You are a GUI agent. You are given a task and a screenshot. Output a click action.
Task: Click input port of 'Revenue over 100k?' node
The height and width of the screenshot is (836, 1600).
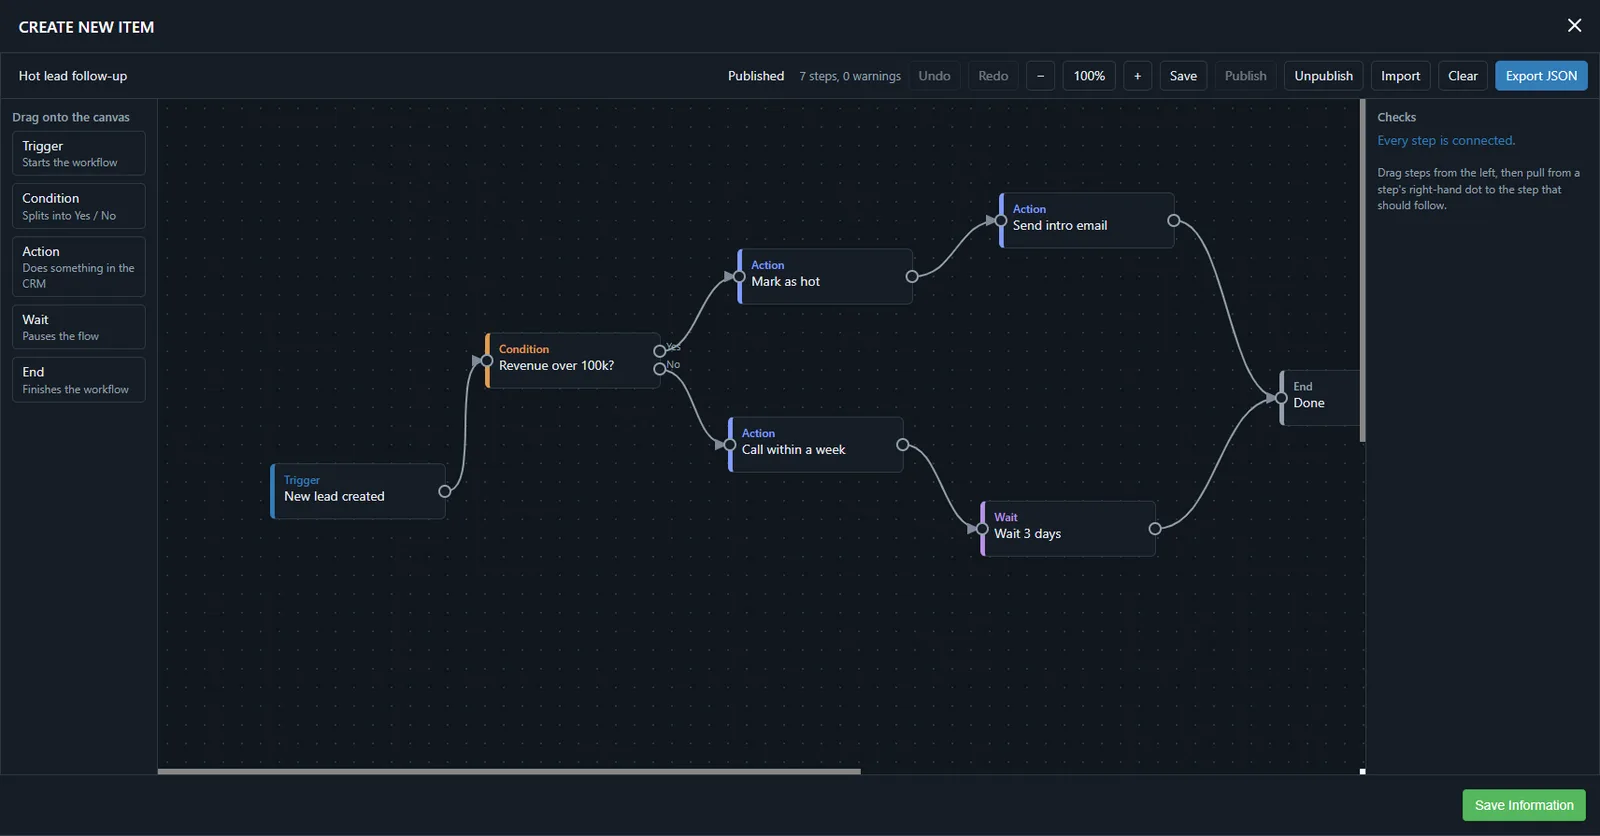tap(487, 361)
